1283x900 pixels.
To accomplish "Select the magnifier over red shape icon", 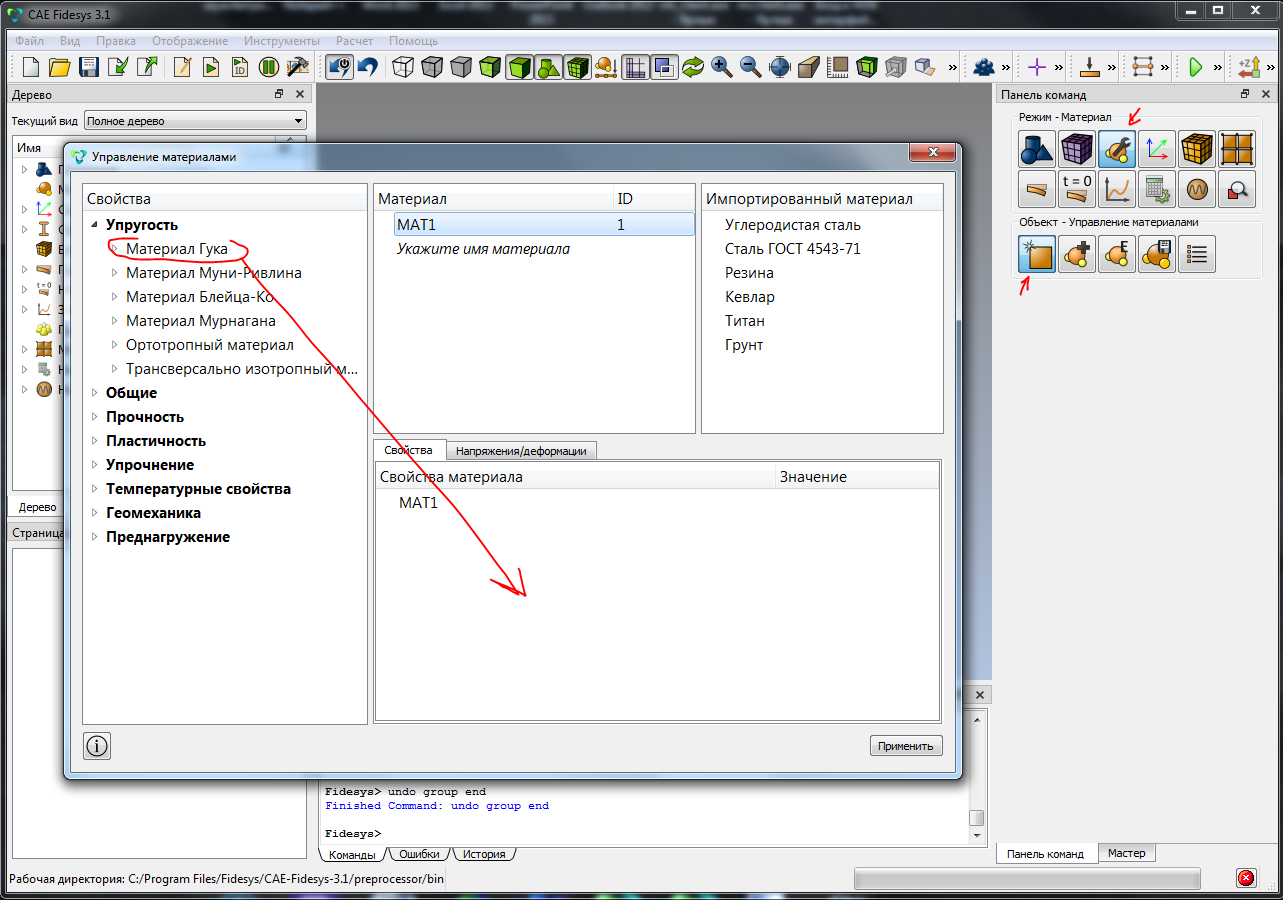I will 1237,188.
